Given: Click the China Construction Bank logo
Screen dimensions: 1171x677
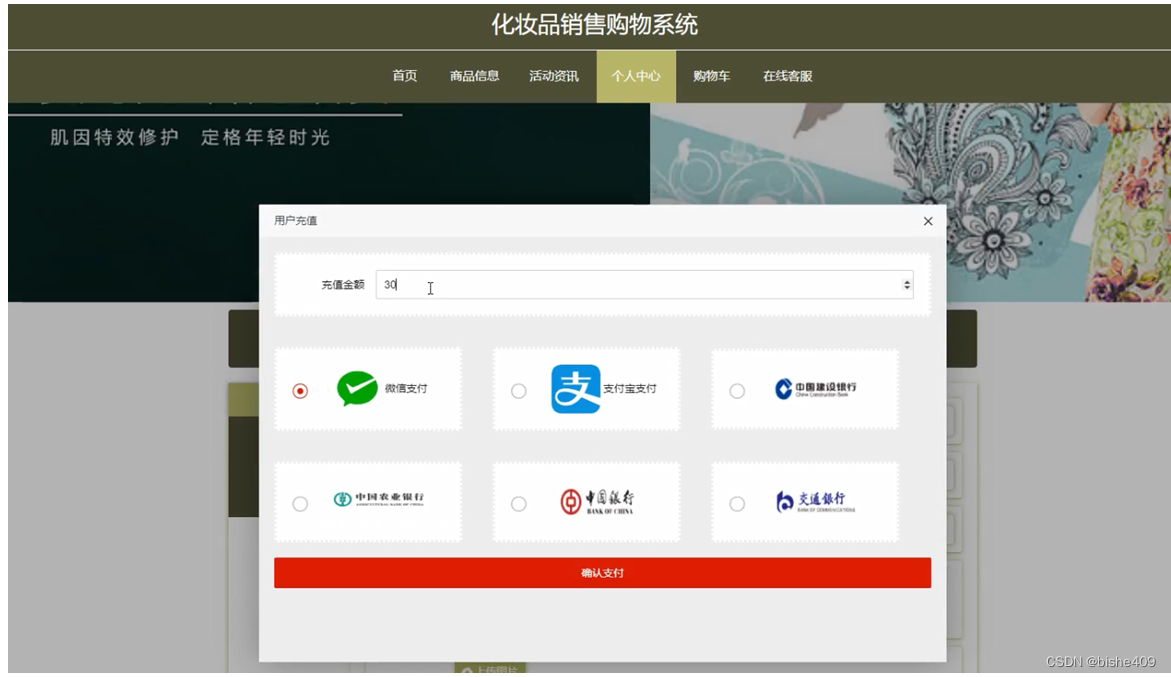Looking at the screenshot, I should point(816,389).
